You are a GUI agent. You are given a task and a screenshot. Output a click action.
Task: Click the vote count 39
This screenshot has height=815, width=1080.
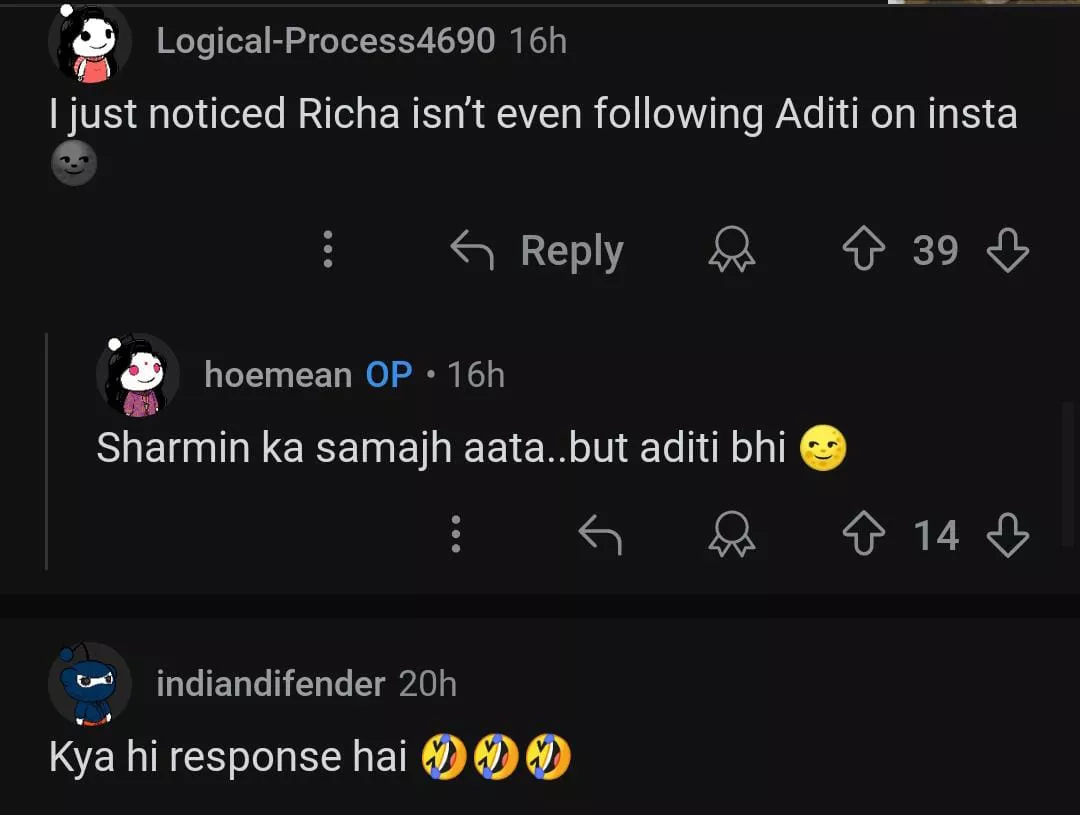coord(935,250)
